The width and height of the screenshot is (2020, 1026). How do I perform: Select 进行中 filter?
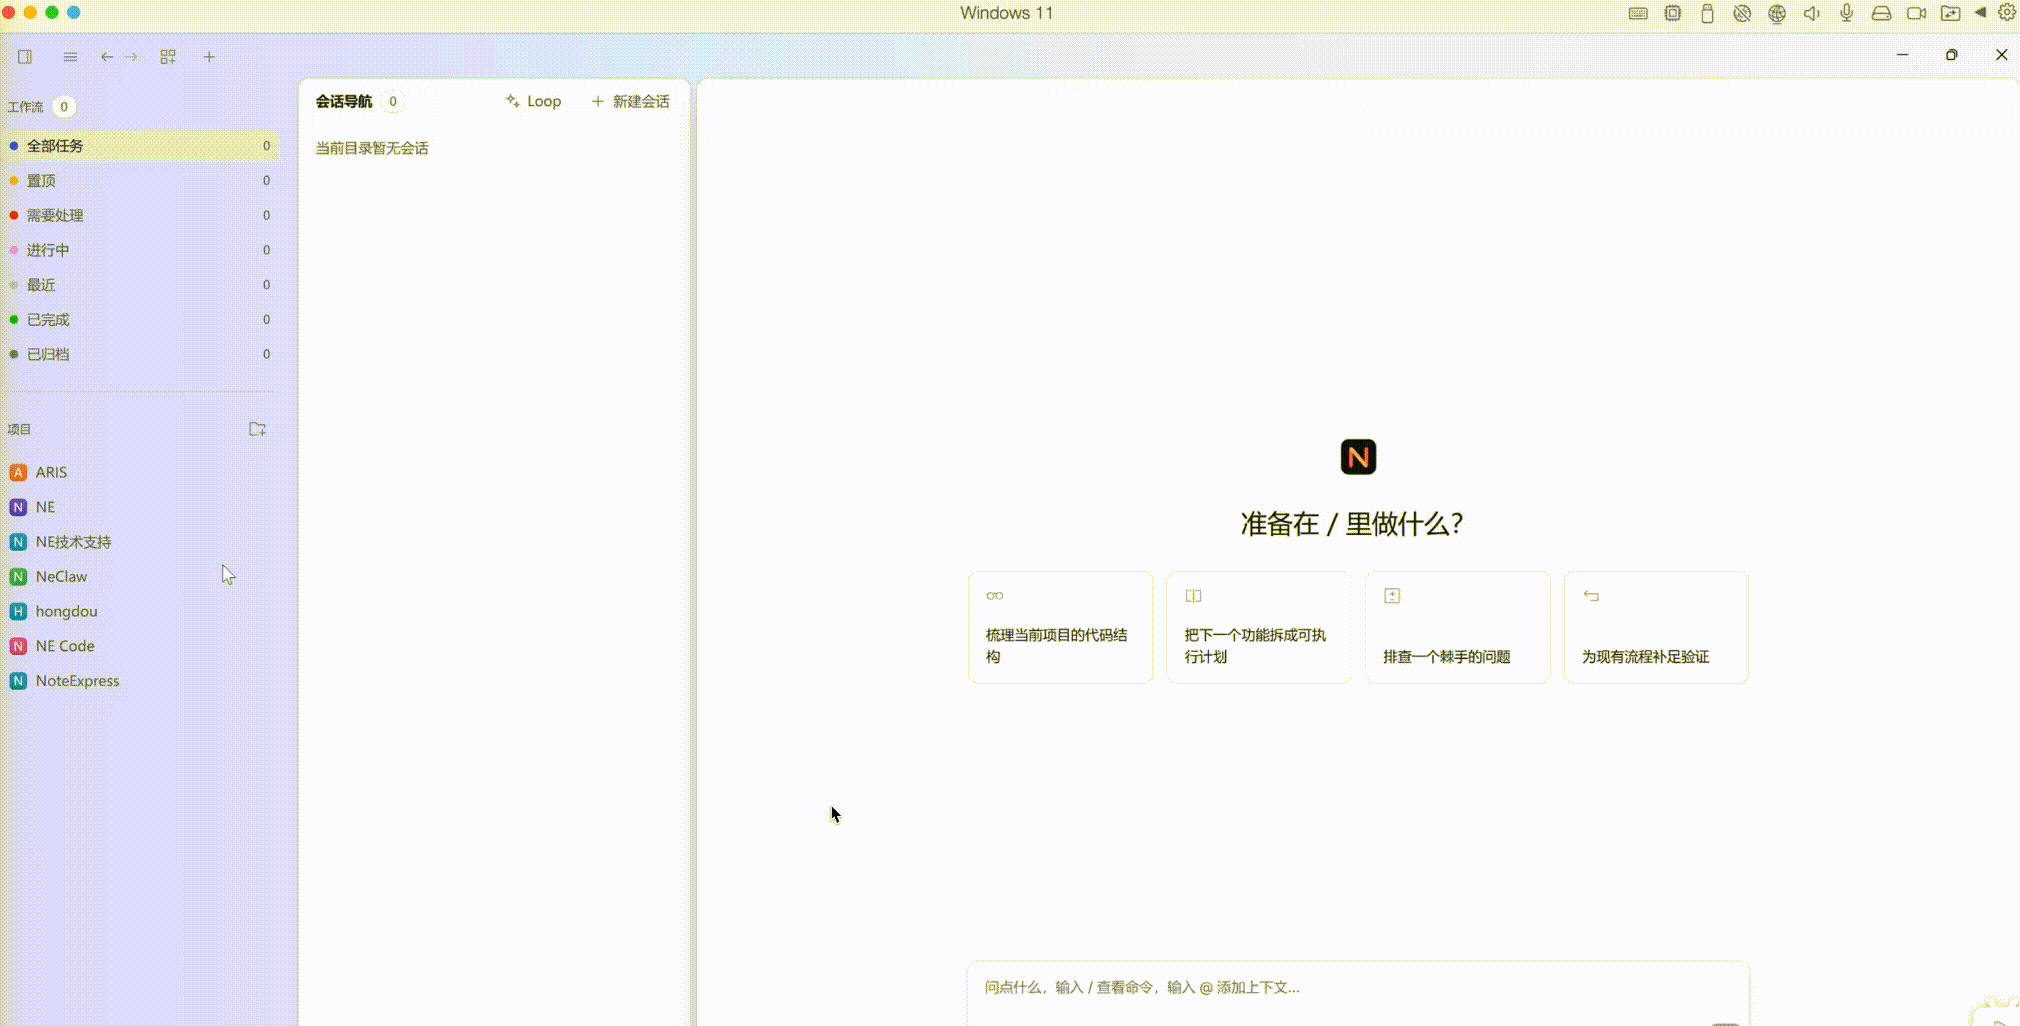pyautogui.click(x=141, y=250)
